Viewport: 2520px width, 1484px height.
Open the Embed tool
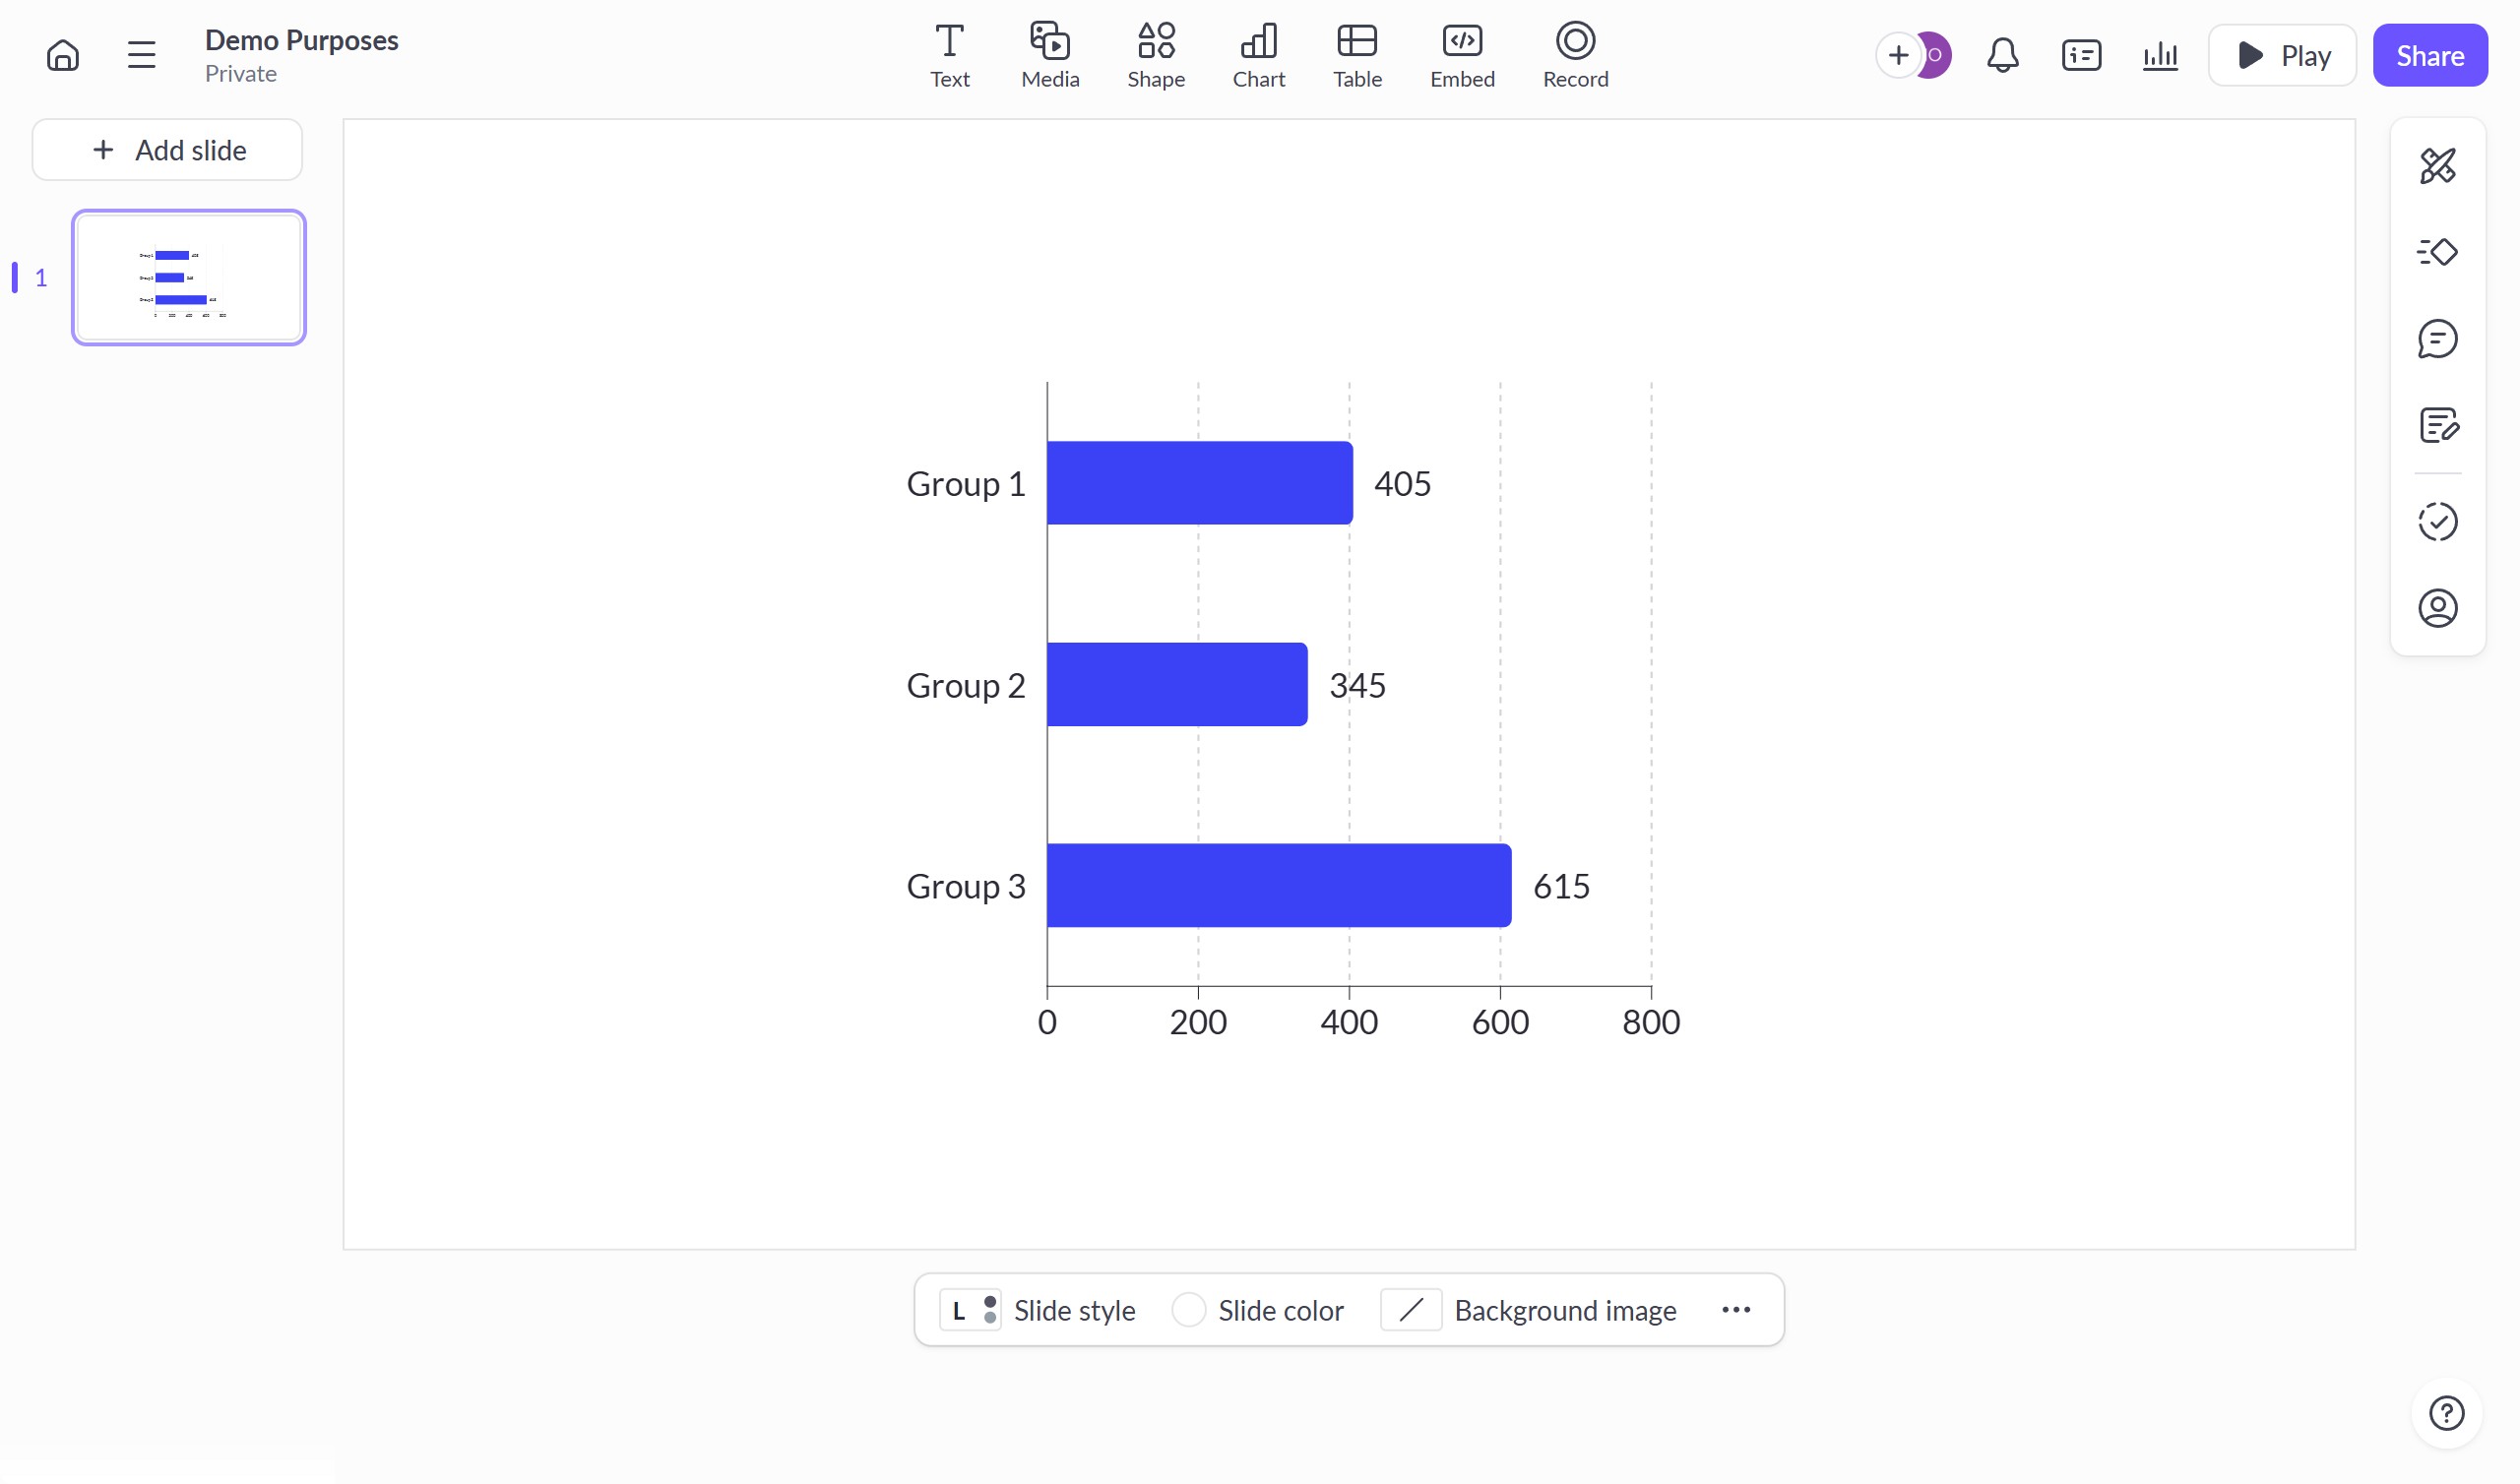pos(1462,56)
